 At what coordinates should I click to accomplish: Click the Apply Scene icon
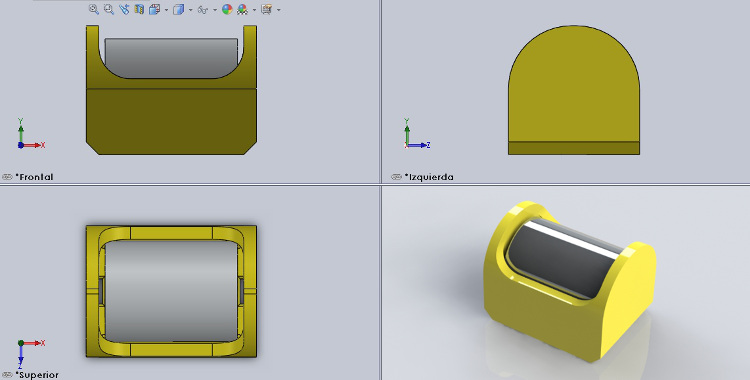coord(242,10)
